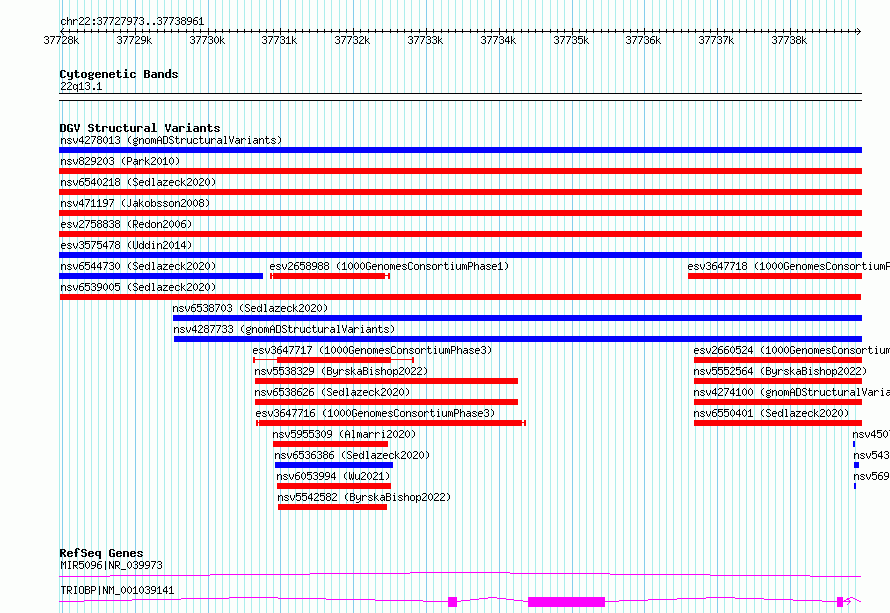This screenshot has width=890, height=613.
Task: Click nsv5552564 (ByrskaBishop2022) label
Action: [780, 371]
